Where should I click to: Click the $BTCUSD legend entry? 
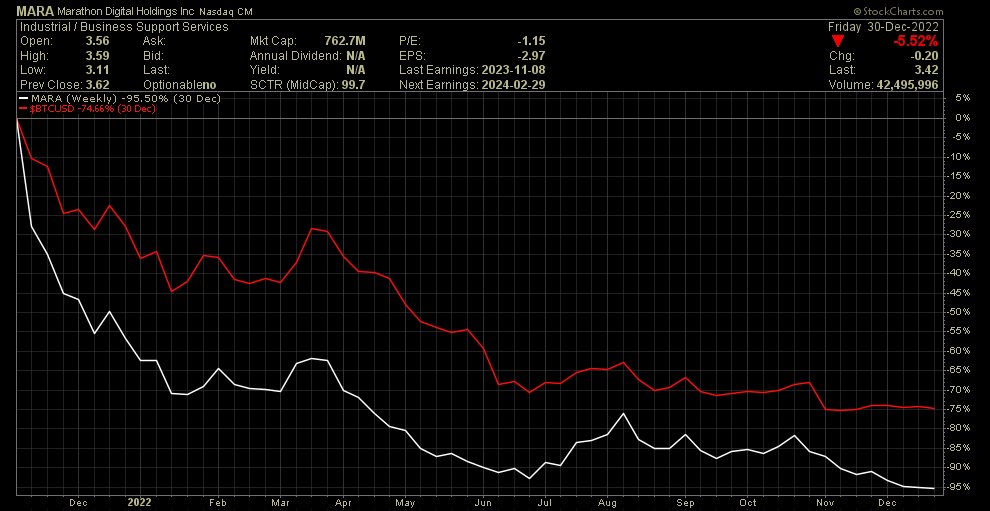(x=70, y=109)
